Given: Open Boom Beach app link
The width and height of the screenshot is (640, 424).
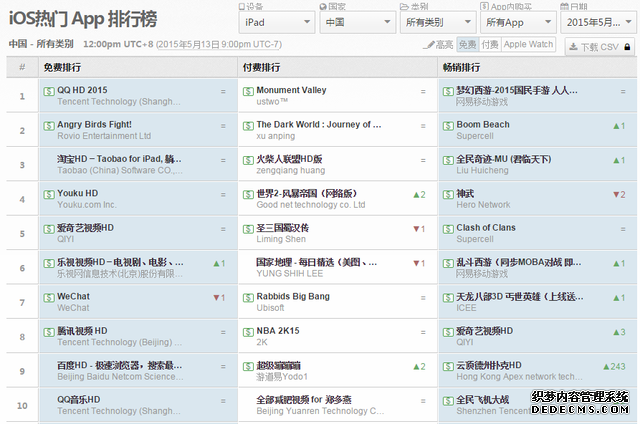Looking at the screenshot, I should tap(483, 124).
